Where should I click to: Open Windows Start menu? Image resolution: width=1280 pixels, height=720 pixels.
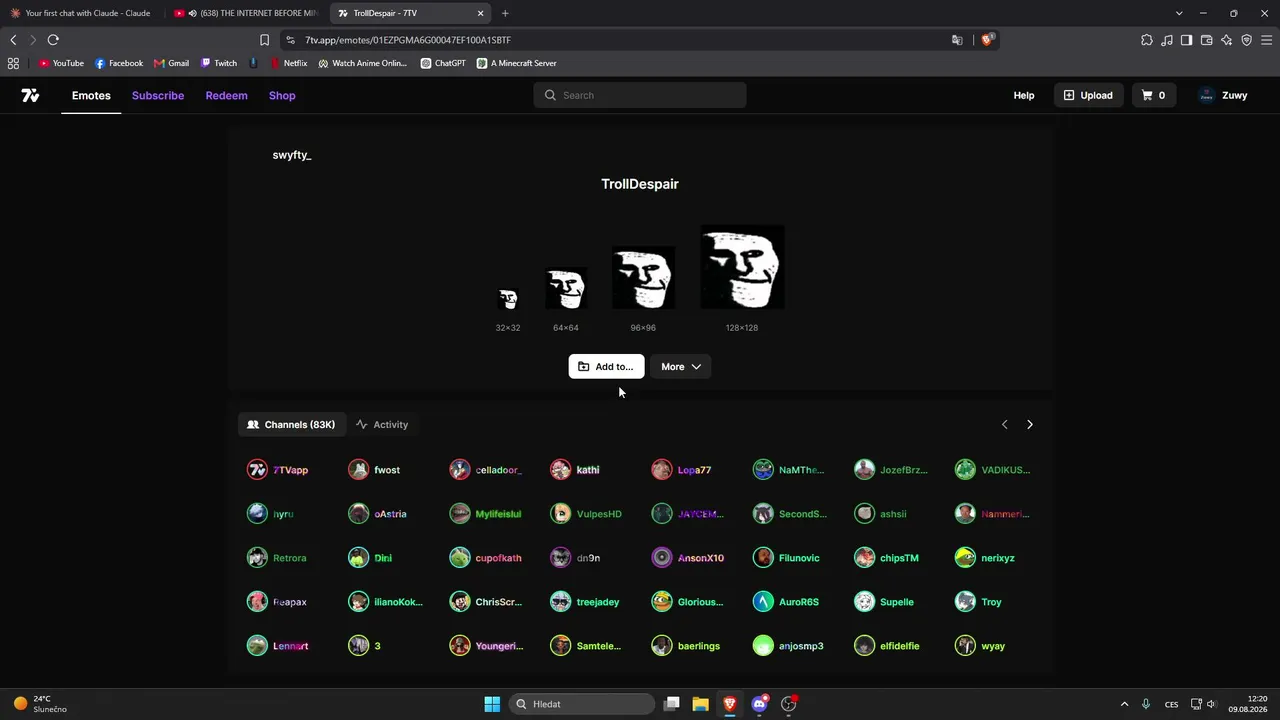click(x=492, y=704)
